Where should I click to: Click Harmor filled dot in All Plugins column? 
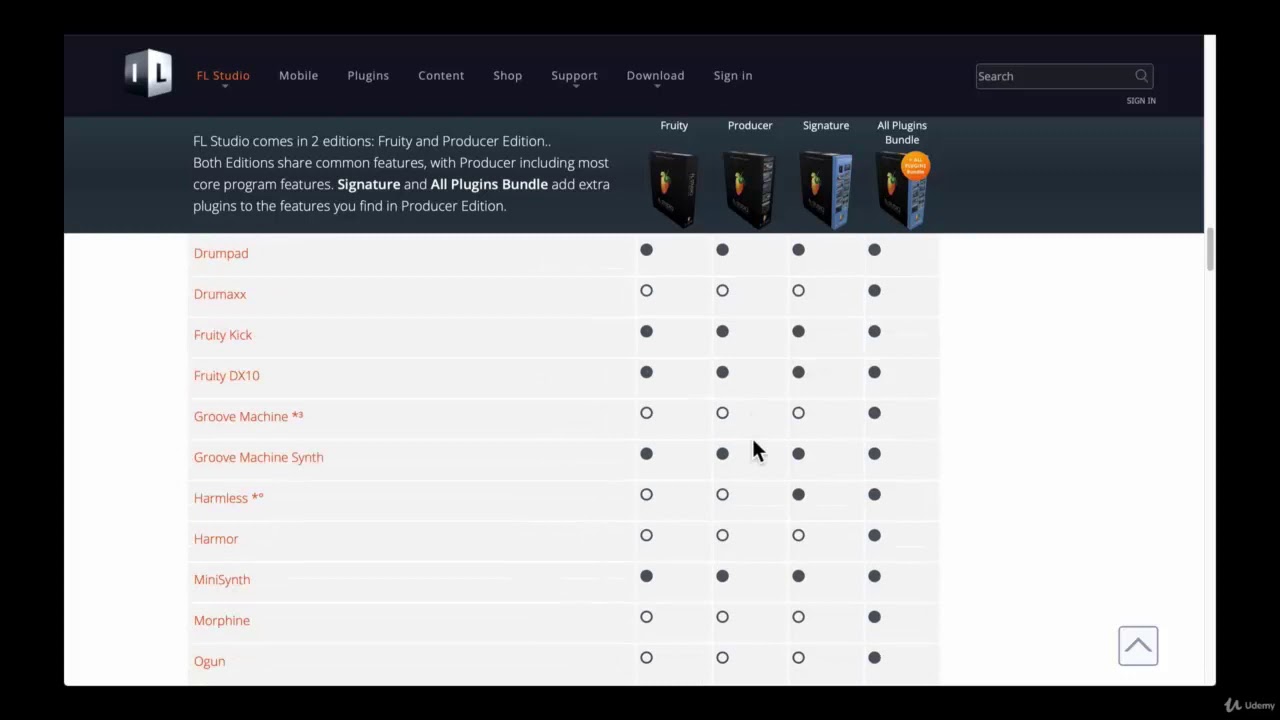pos(874,536)
